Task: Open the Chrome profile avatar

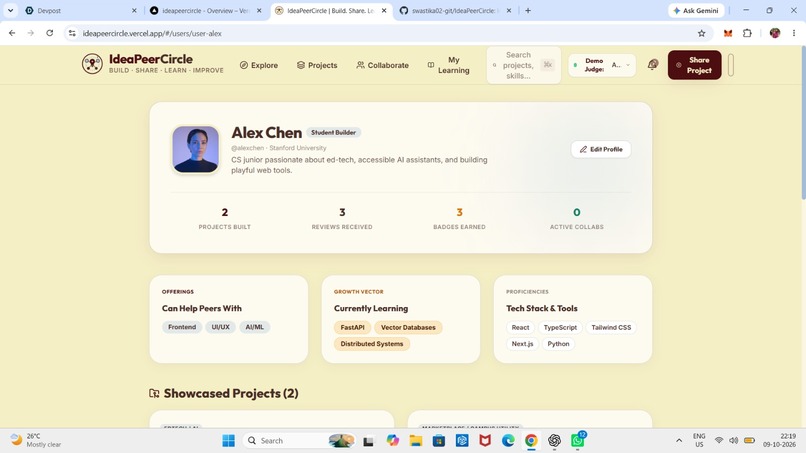Action: tap(775, 33)
